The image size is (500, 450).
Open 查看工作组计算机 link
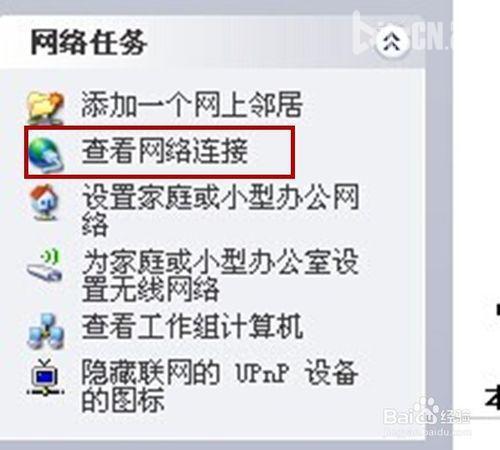[x=192, y=326]
